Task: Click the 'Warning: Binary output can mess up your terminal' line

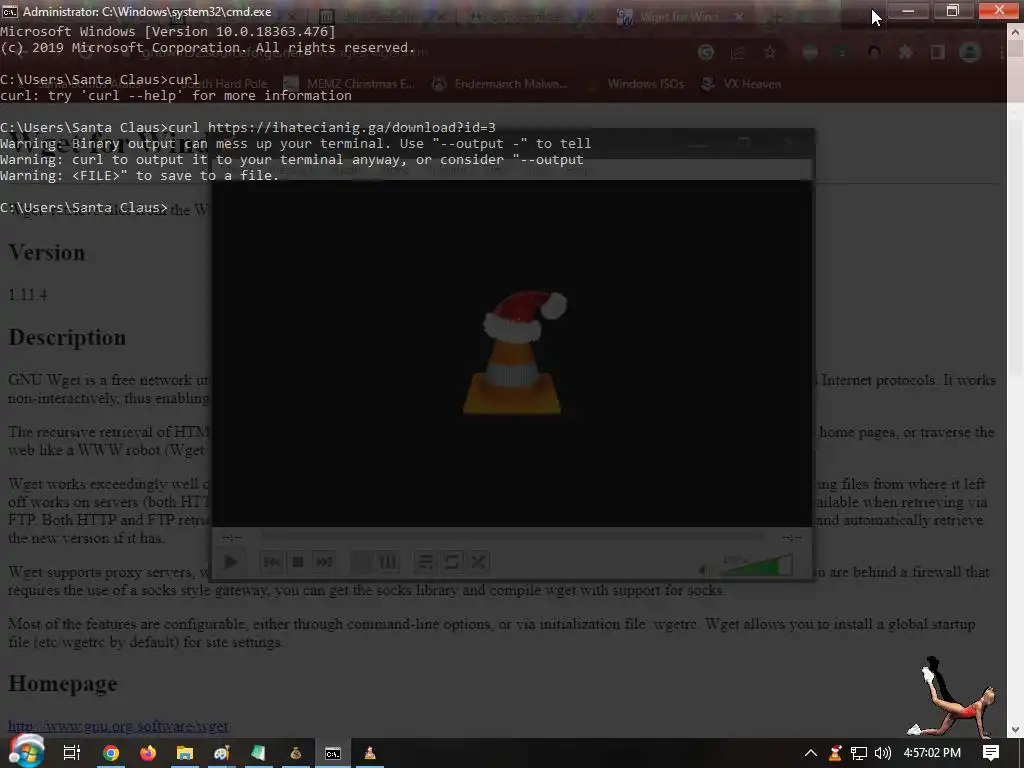Action: 295,144
